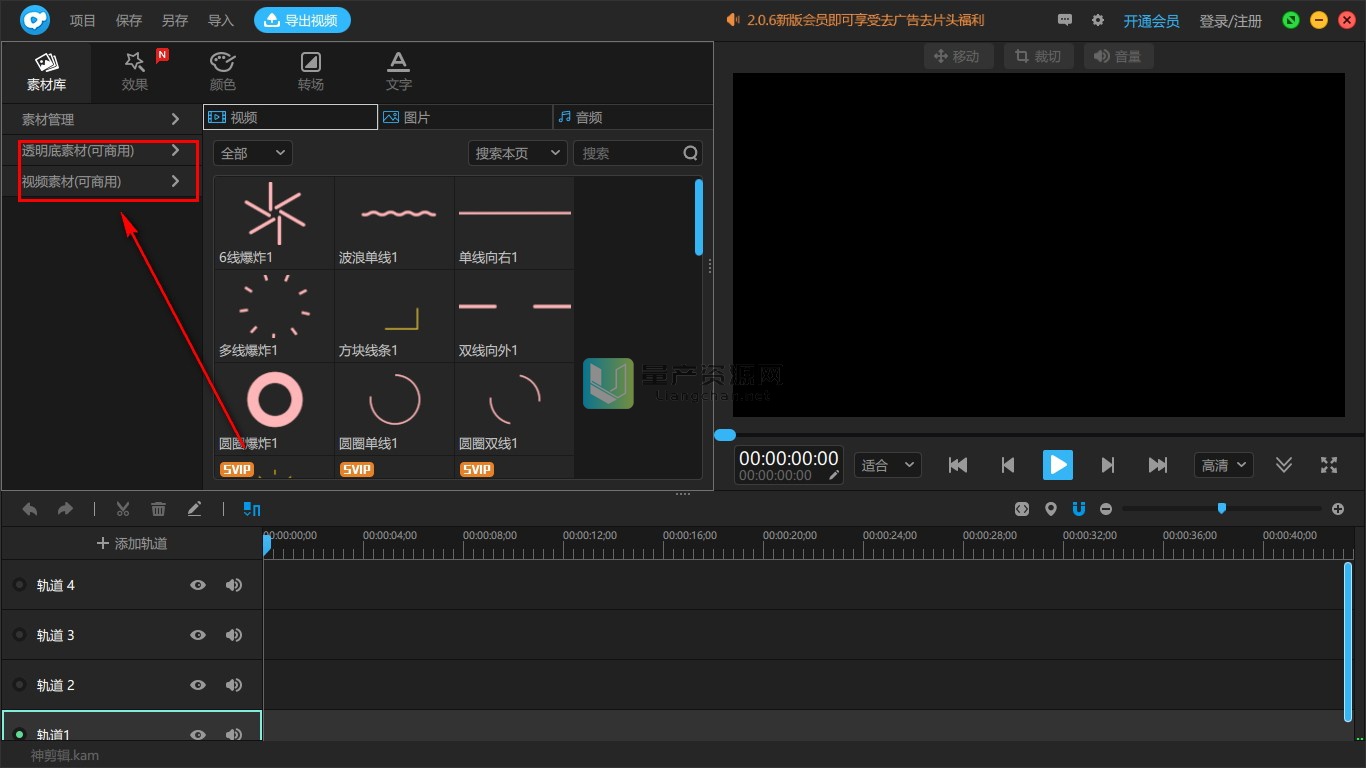The image size is (1366, 768).
Task: Switch to the 转场 transitions tab
Action: pyautogui.click(x=311, y=72)
